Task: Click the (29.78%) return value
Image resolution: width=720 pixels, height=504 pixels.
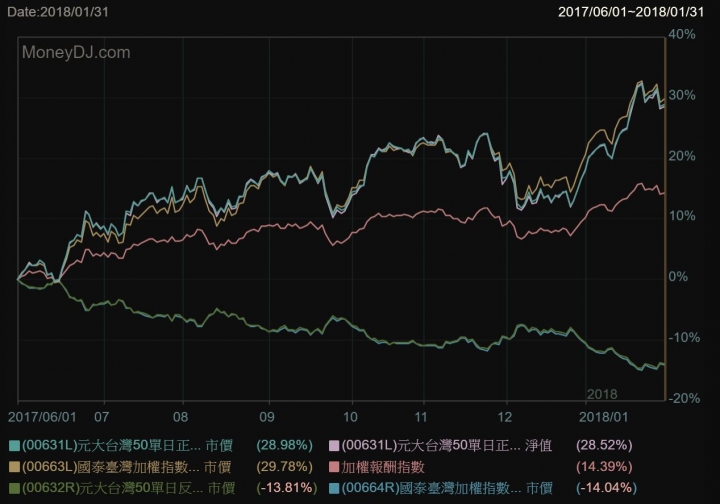Action: point(285,467)
